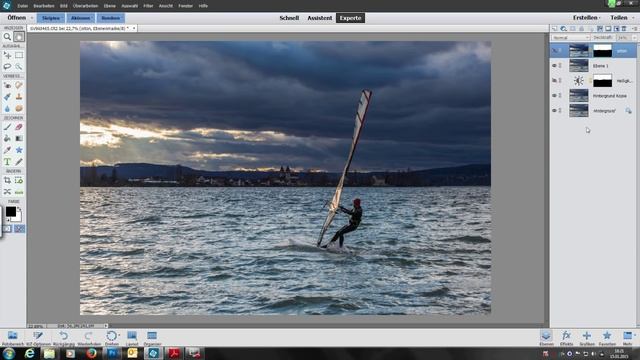Select the Move tool
Screen dimensions: 640x360
tap(7, 55)
